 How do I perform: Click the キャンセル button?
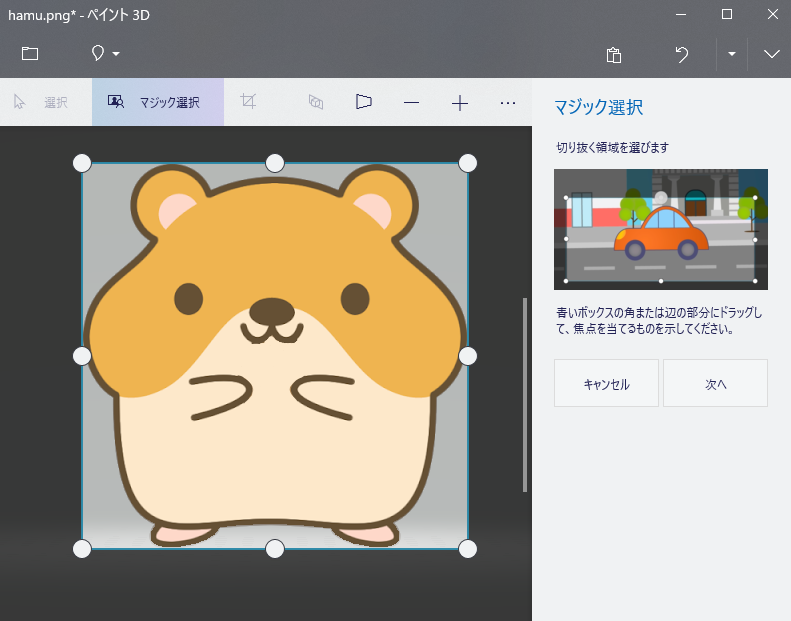pyautogui.click(x=606, y=383)
